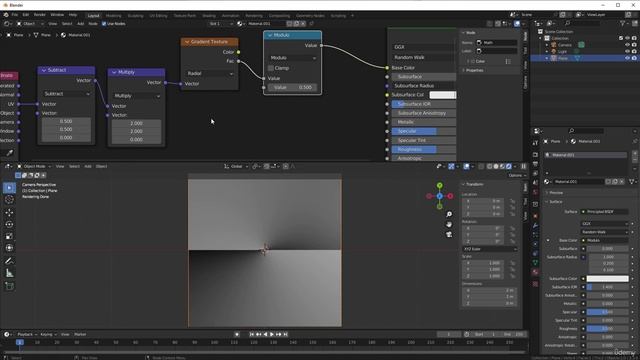Select the Add Cube tool in viewport toolbar

pyautogui.click(x=9, y=286)
